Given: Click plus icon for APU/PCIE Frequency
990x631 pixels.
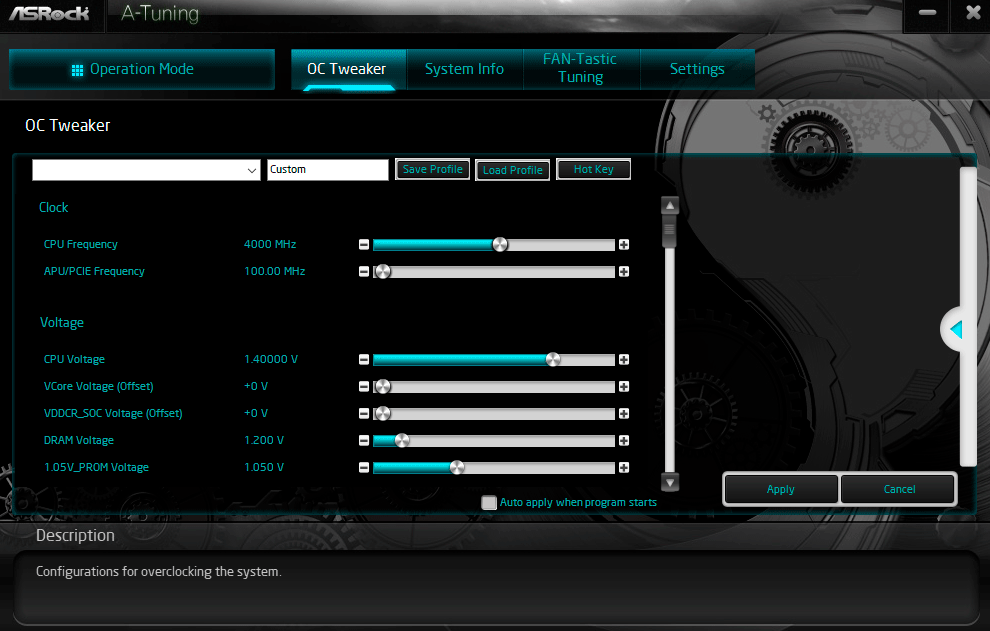Looking at the screenshot, I should pos(624,272).
